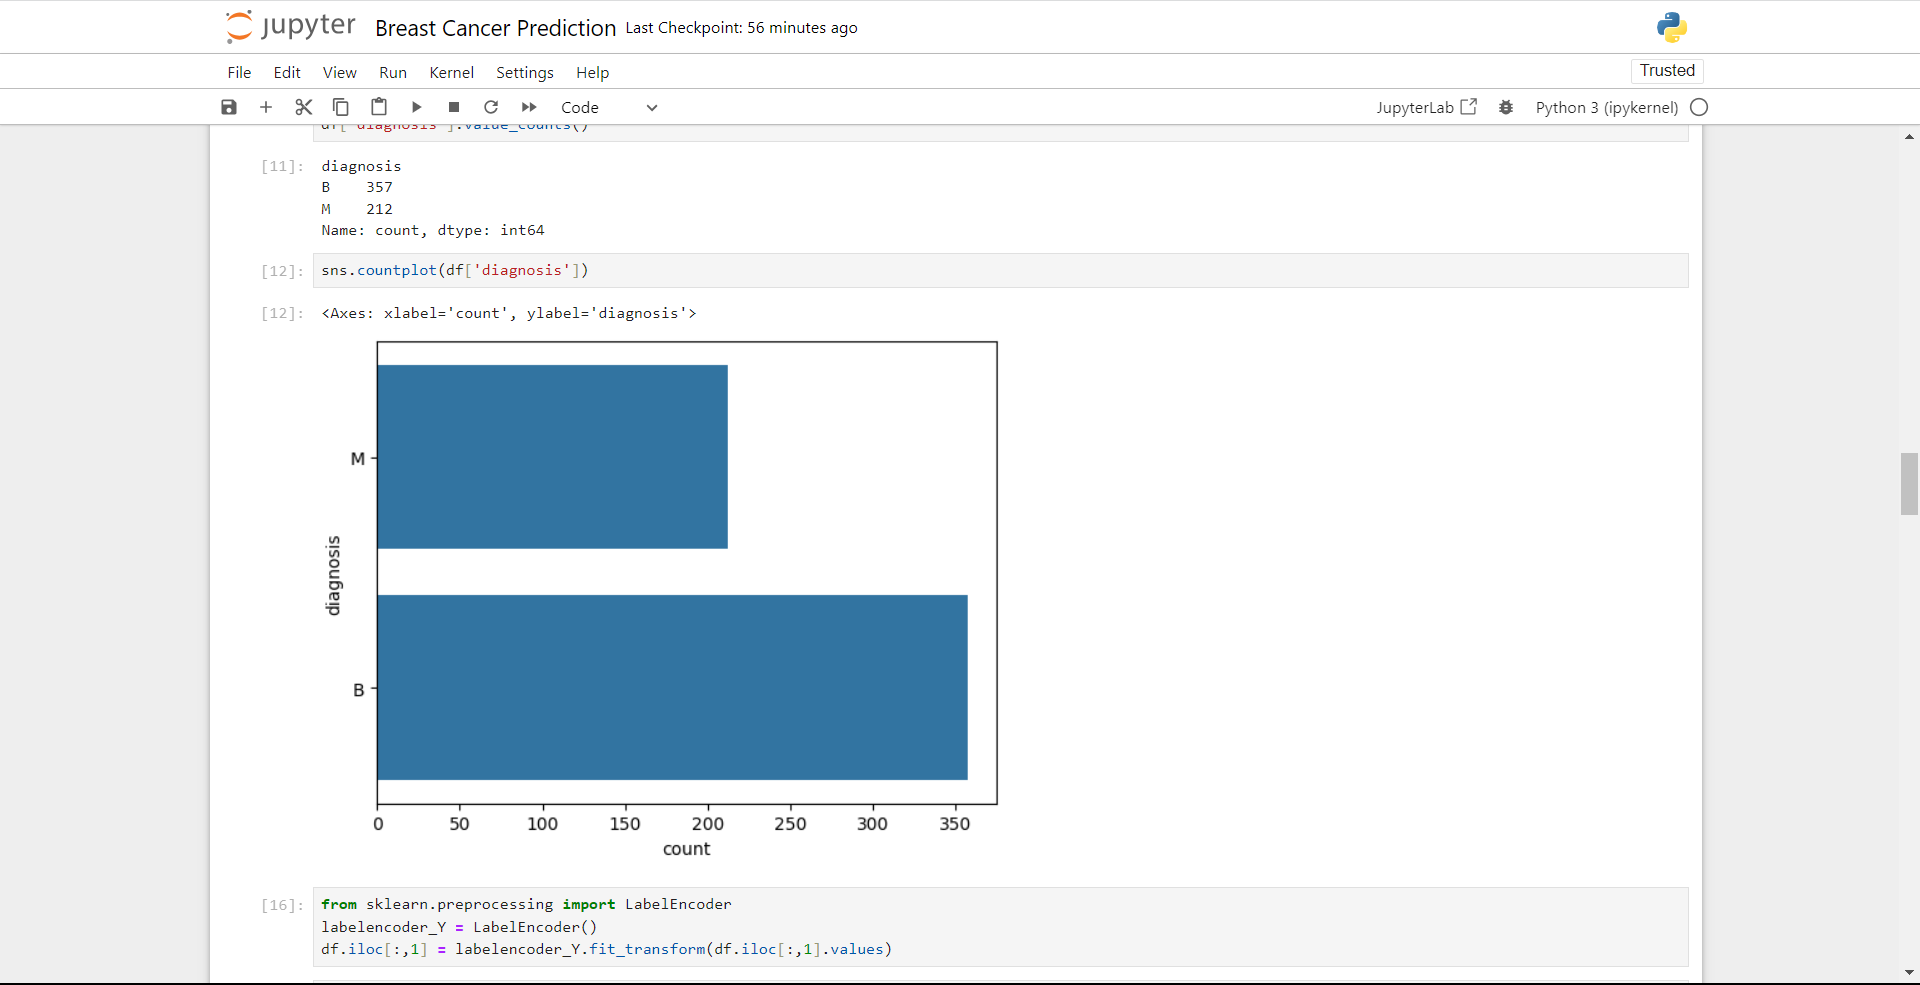
Task: Click the Trusted notebook button
Action: point(1666,70)
